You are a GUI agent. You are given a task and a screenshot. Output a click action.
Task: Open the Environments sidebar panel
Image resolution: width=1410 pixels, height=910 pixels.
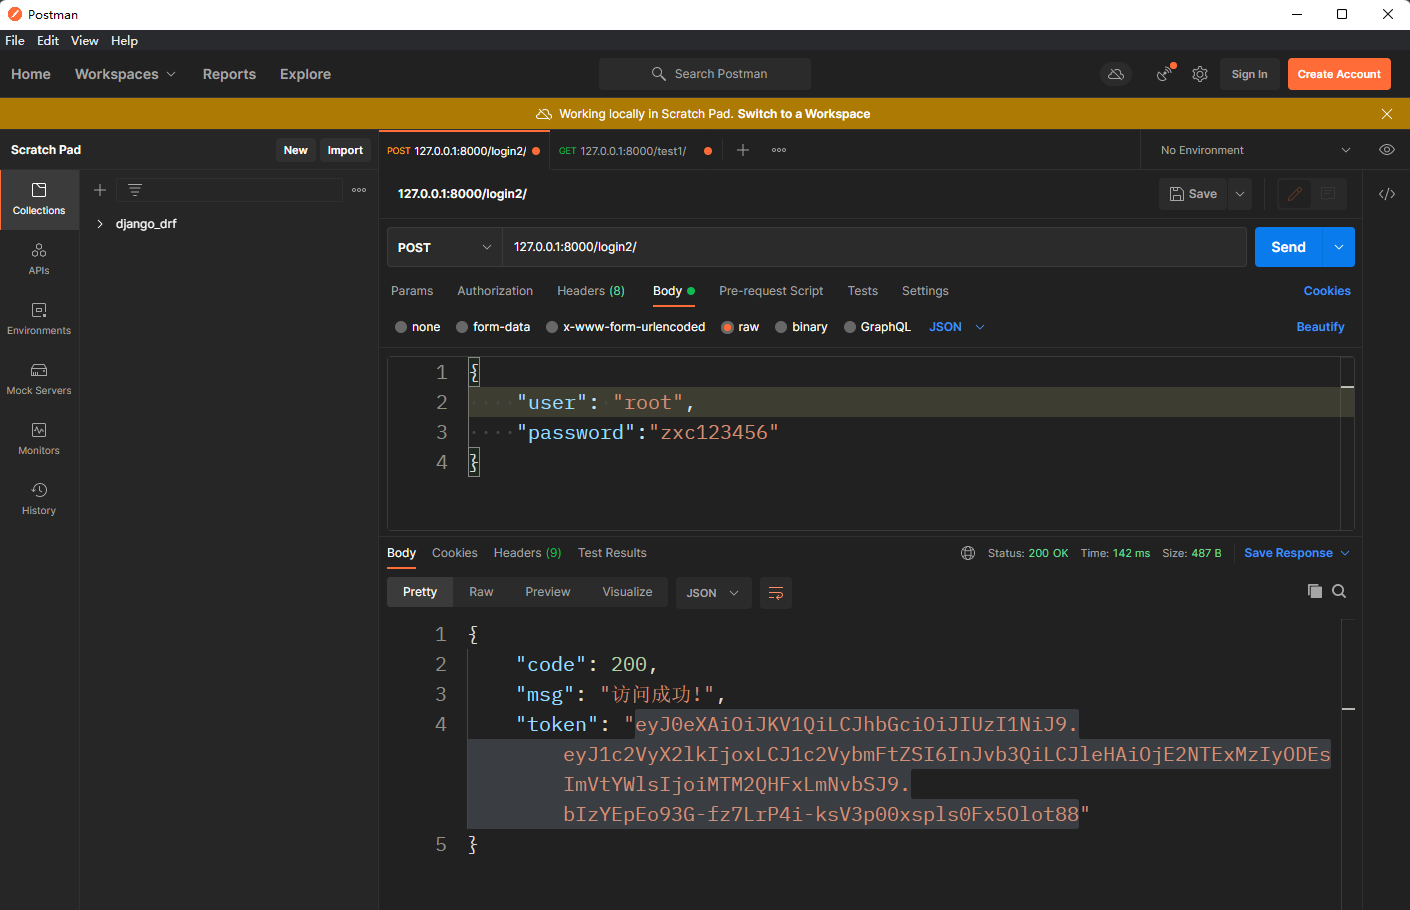[x=39, y=319]
